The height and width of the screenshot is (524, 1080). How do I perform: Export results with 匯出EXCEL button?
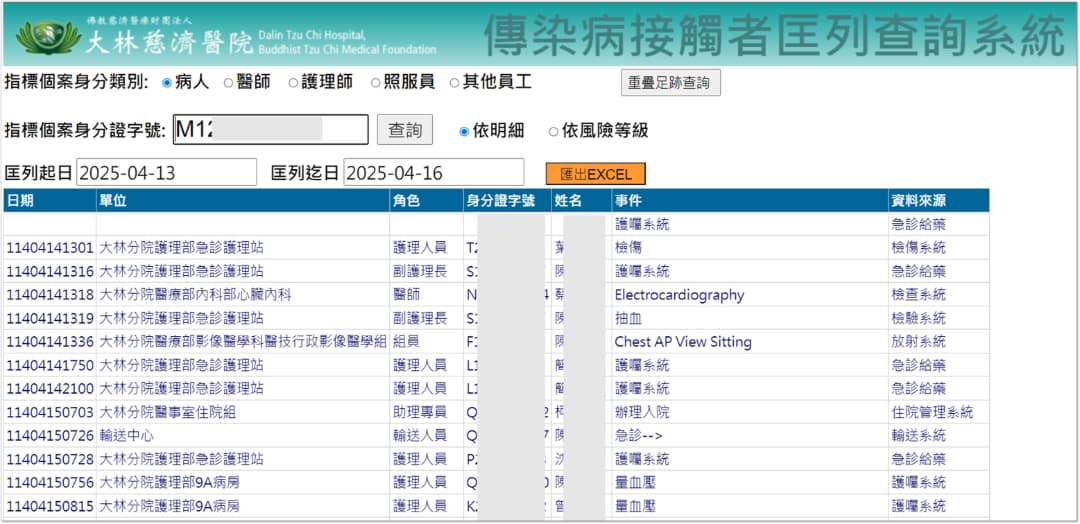click(596, 174)
